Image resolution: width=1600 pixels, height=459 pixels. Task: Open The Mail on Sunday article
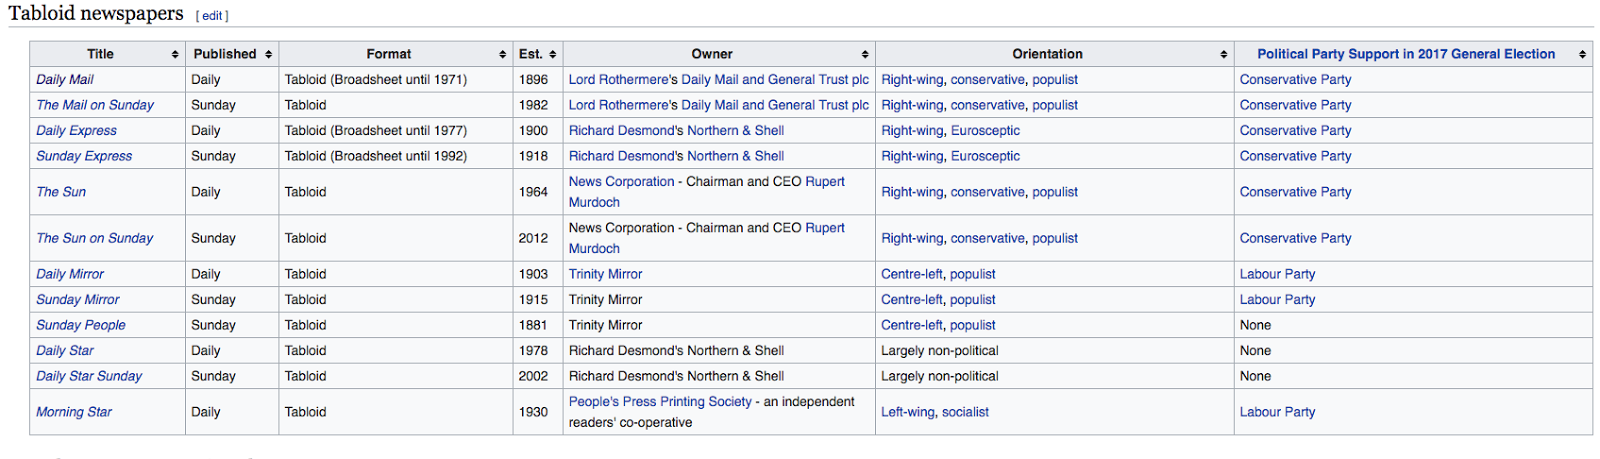coord(95,105)
